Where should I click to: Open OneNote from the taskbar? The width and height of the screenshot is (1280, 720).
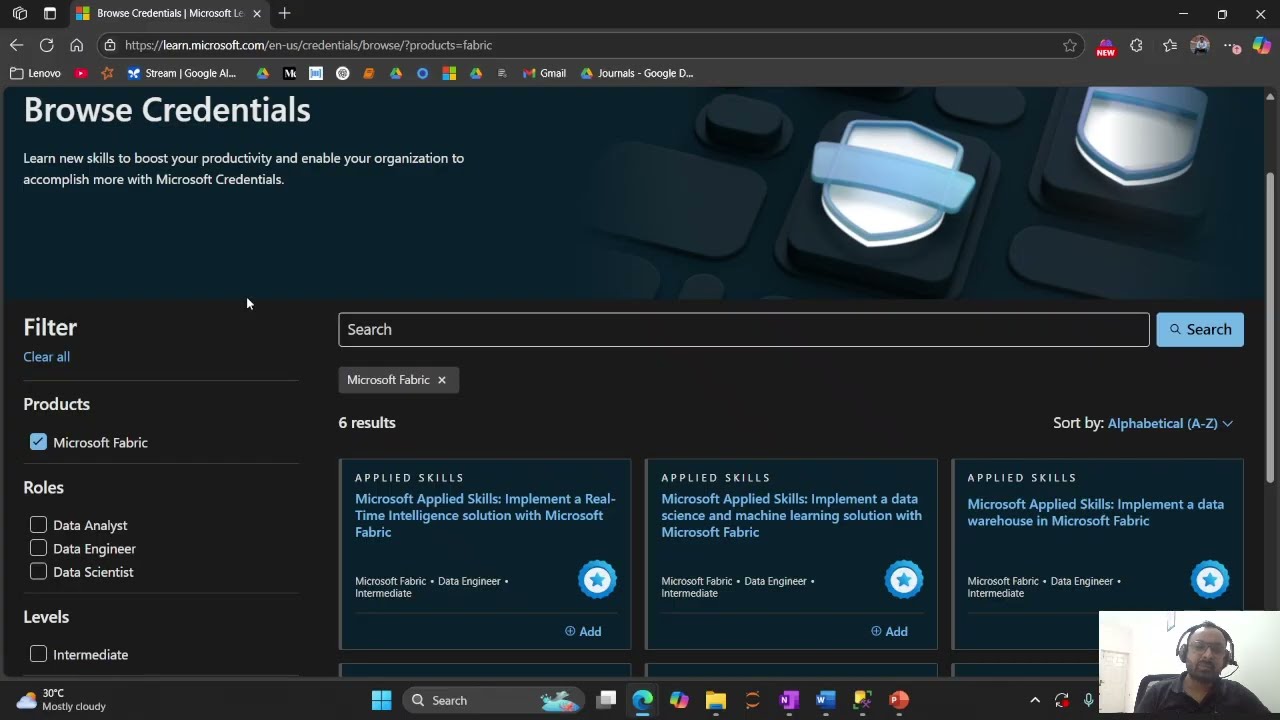789,700
